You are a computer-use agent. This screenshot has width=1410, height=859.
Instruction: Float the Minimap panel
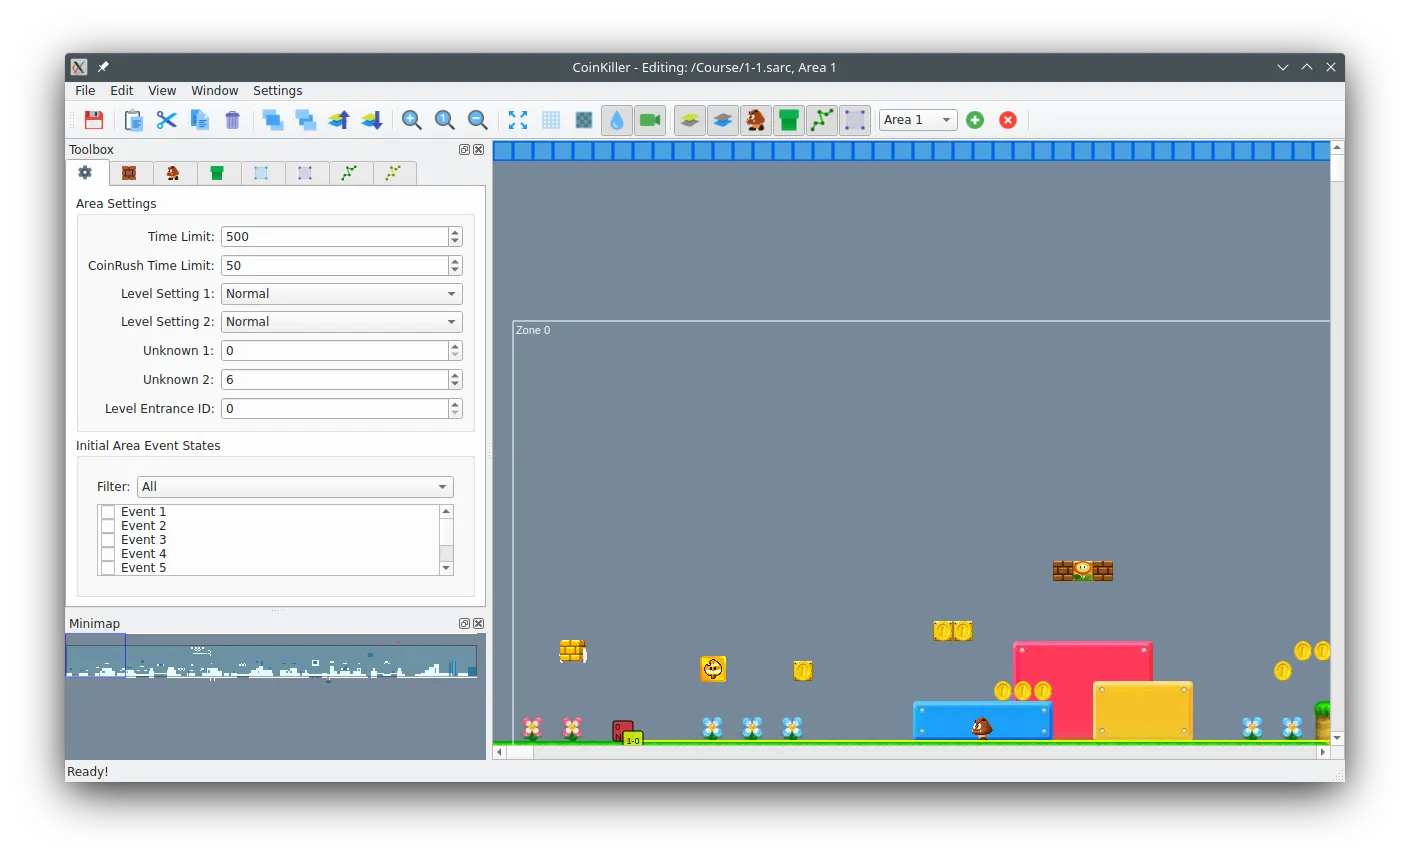point(464,624)
